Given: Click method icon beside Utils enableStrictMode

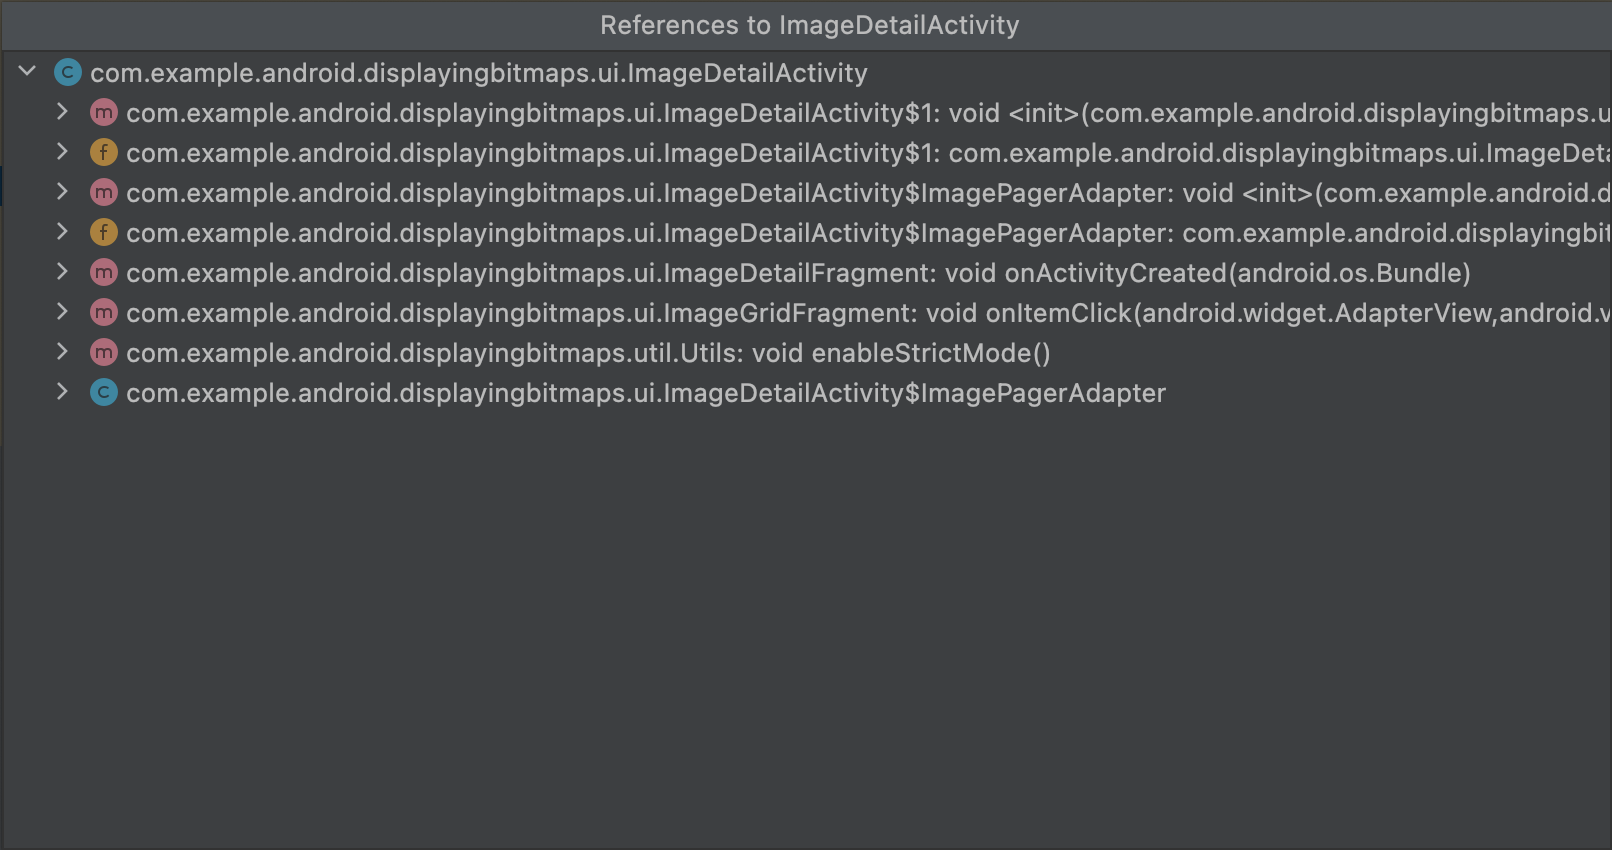Looking at the screenshot, I should tap(103, 353).
